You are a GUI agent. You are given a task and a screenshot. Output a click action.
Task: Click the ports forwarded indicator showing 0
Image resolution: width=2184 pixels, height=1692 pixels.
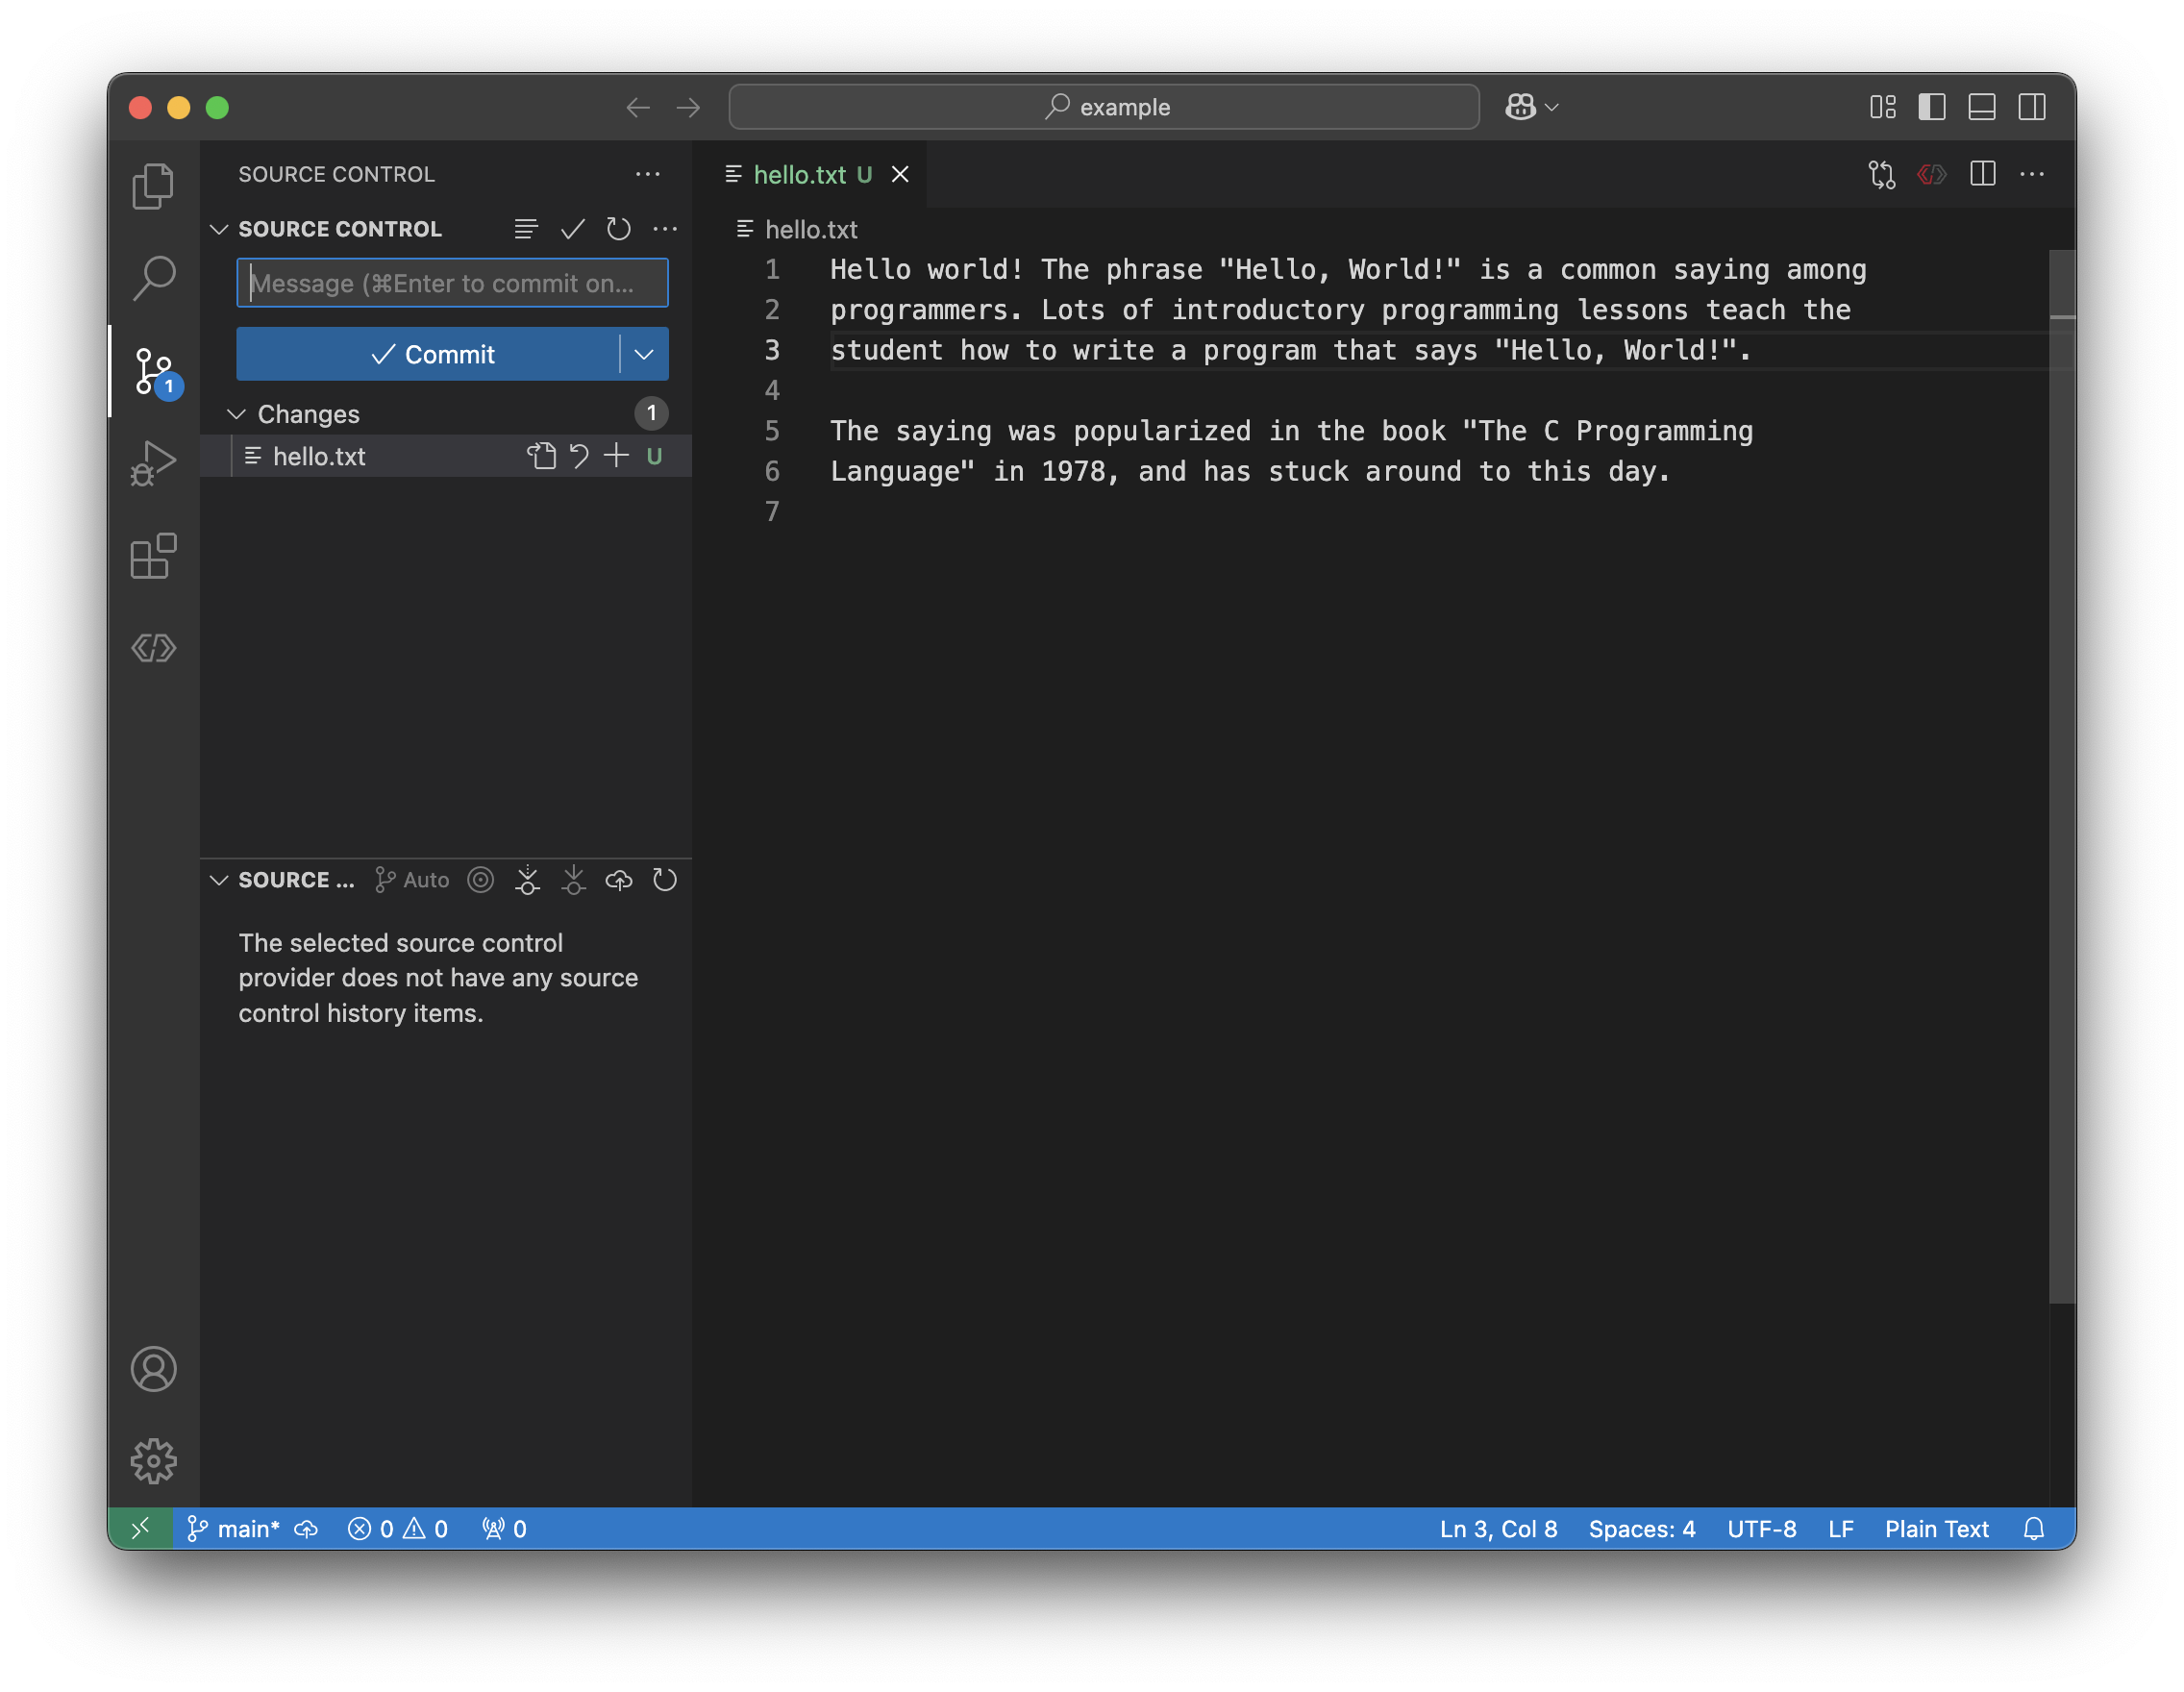tap(504, 1529)
